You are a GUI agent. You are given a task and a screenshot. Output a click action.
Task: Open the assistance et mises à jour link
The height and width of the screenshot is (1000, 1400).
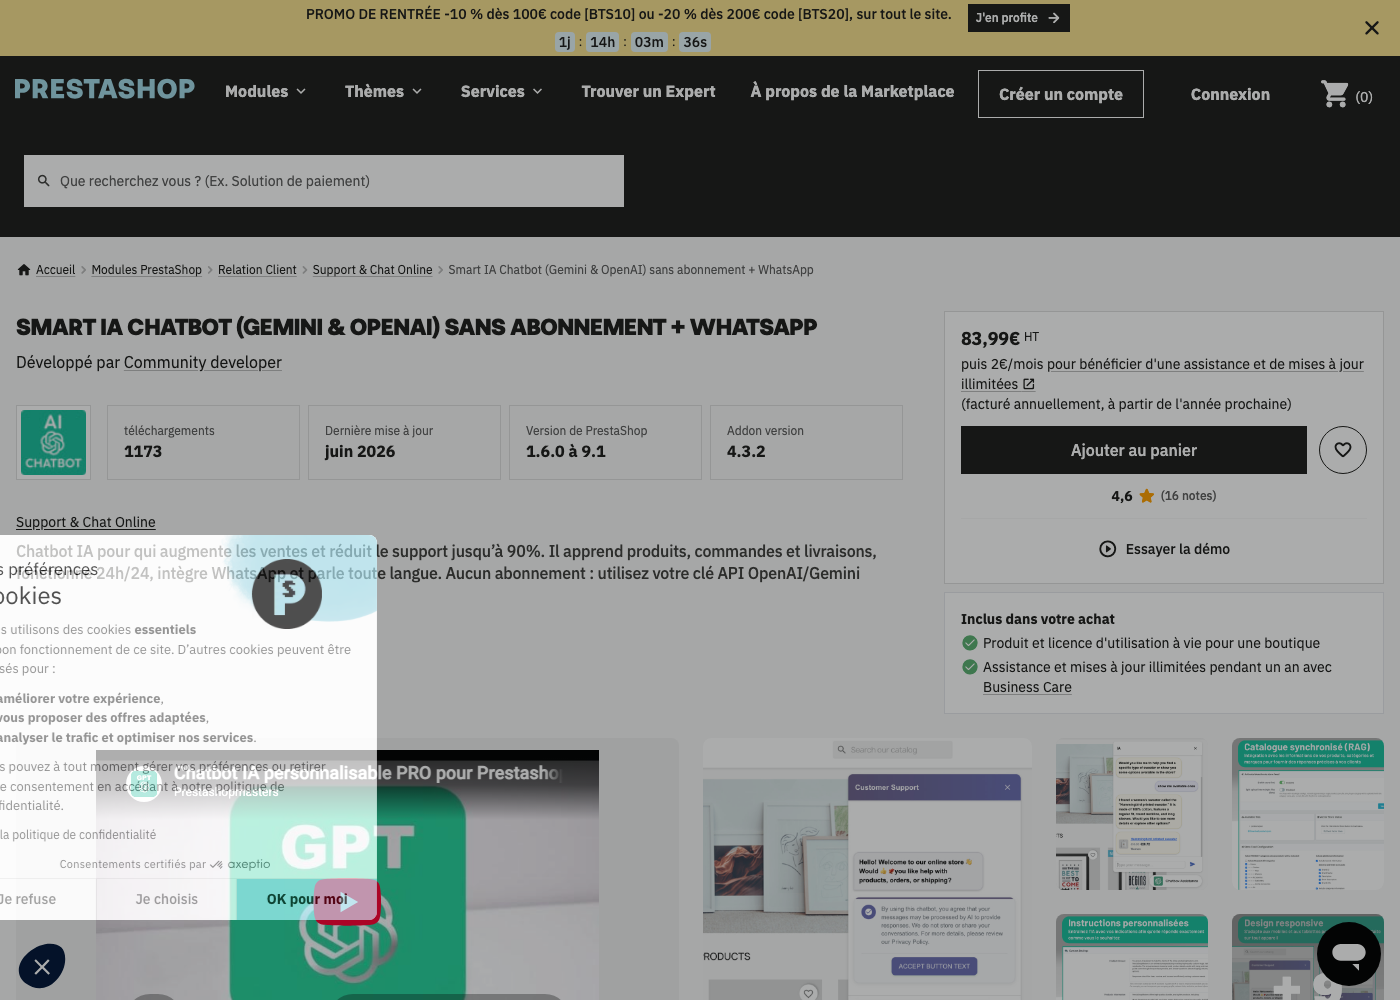(x=1205, y=364)
